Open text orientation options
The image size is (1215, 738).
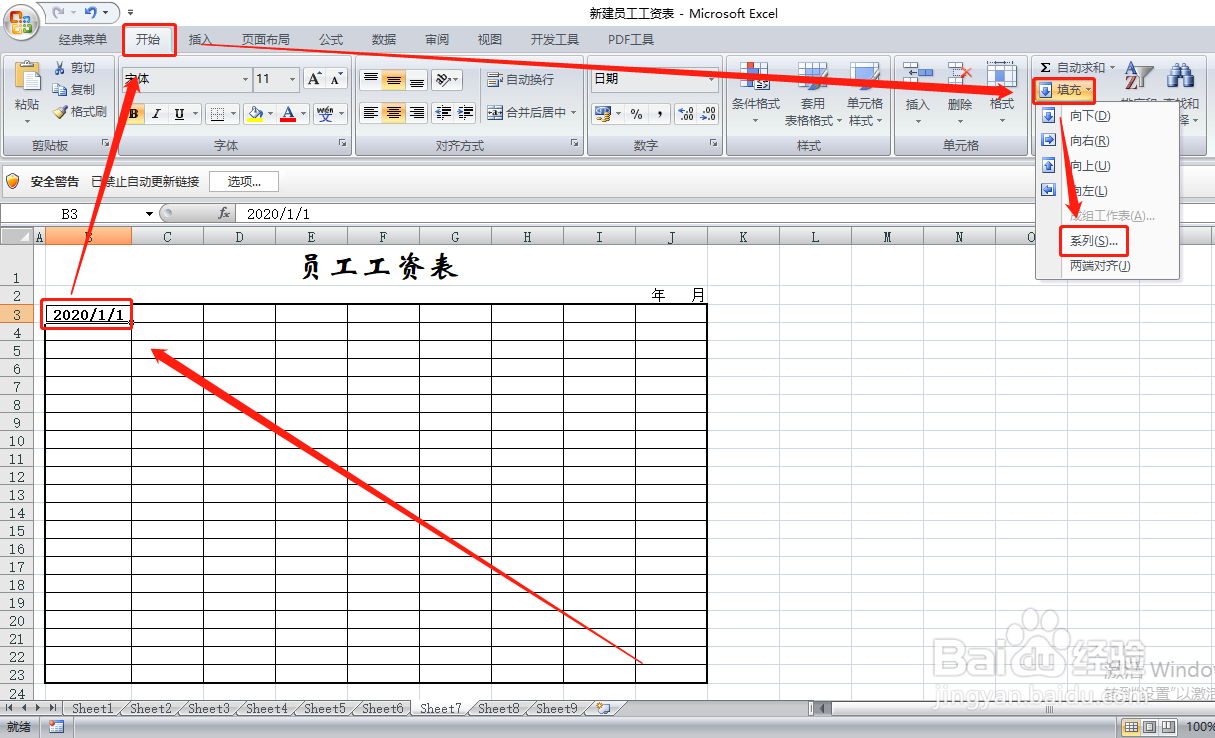(x=447, y=80)
